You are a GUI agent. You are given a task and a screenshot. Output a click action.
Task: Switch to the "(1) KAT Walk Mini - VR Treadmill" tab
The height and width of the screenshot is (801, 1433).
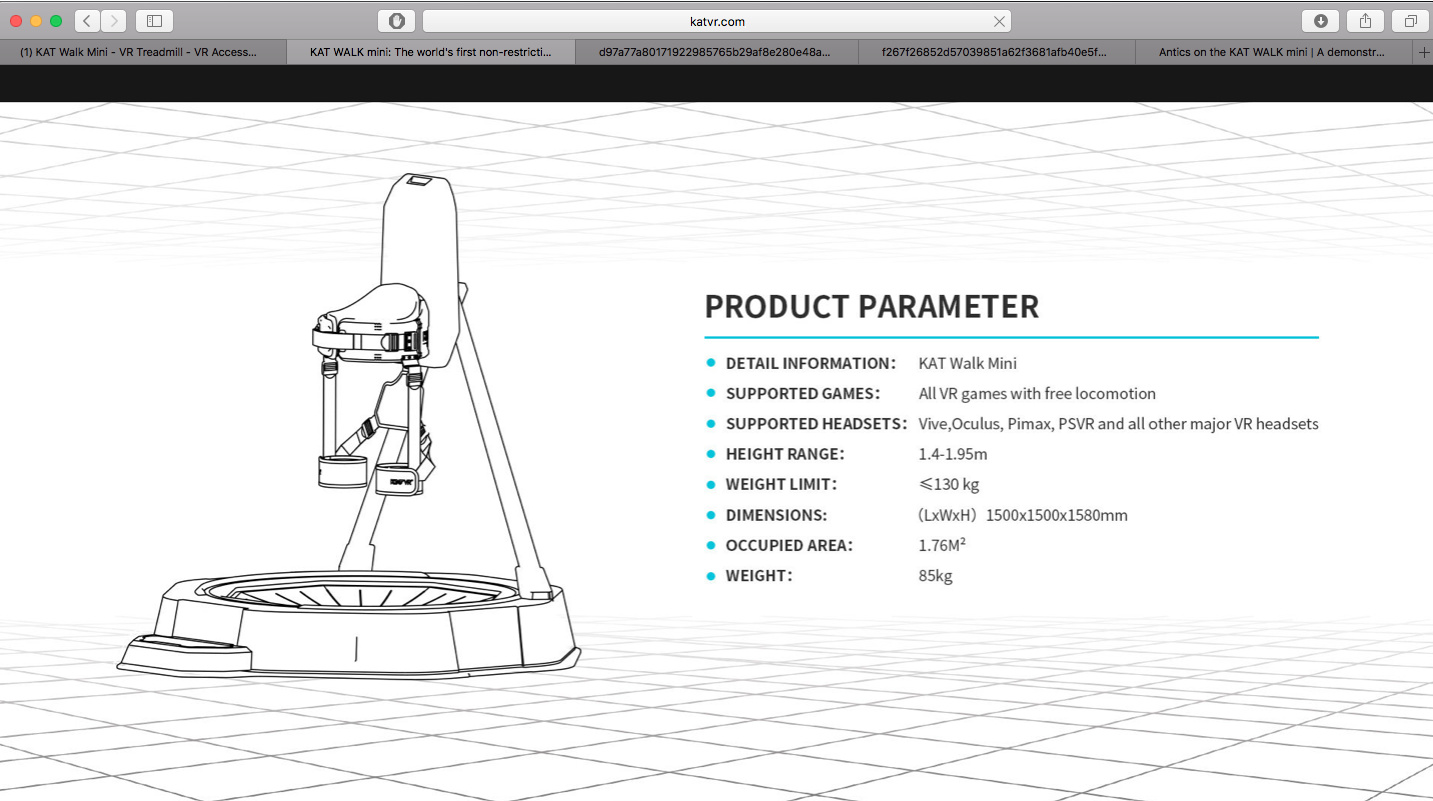coord(143,53)
